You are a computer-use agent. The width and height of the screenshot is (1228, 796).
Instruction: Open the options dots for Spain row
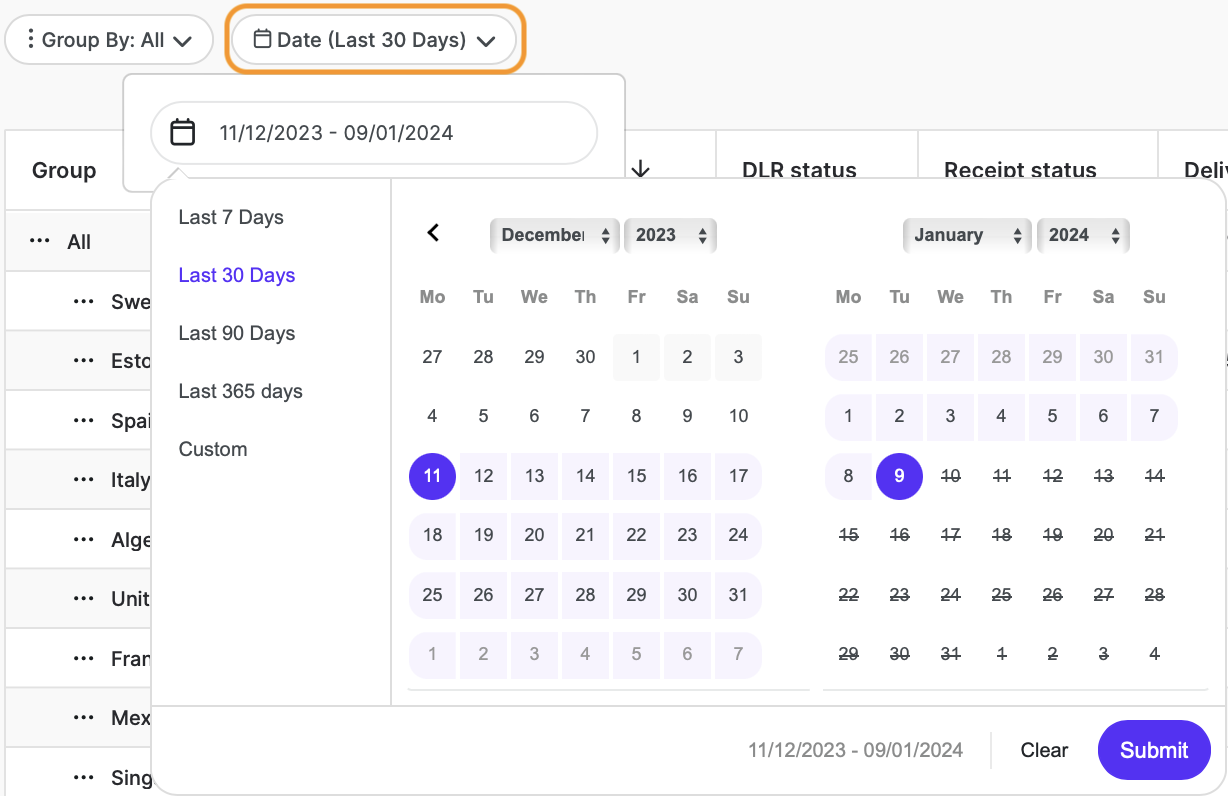84,421
